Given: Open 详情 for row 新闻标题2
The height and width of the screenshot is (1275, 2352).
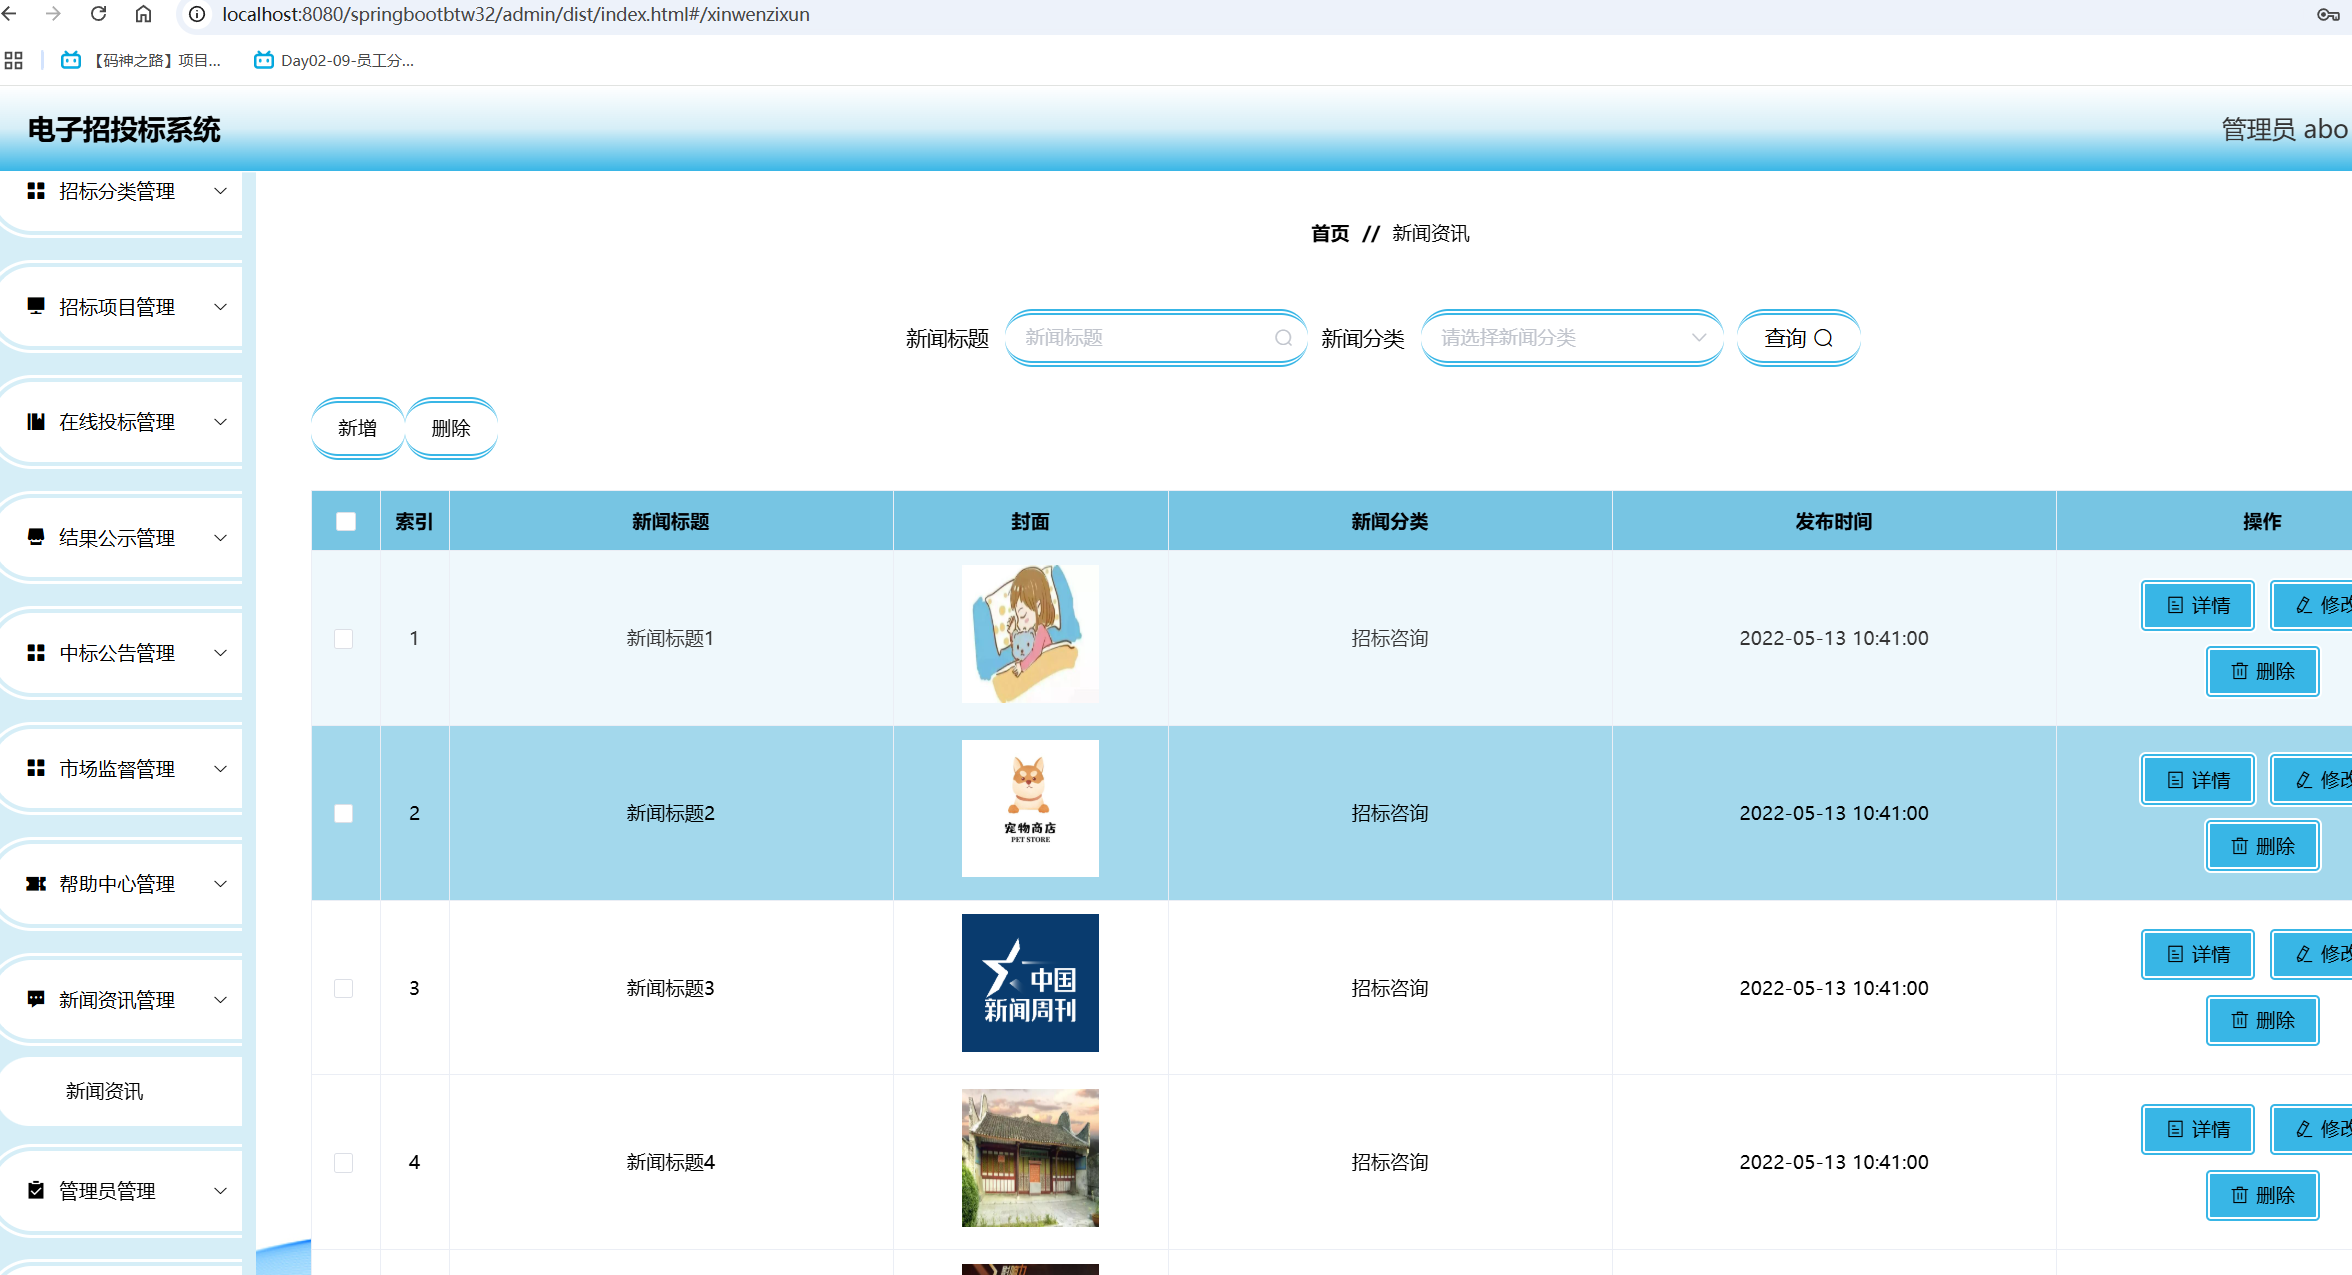Looking at the screenshot, I should pyautogui.click(x=2198, y=780).
